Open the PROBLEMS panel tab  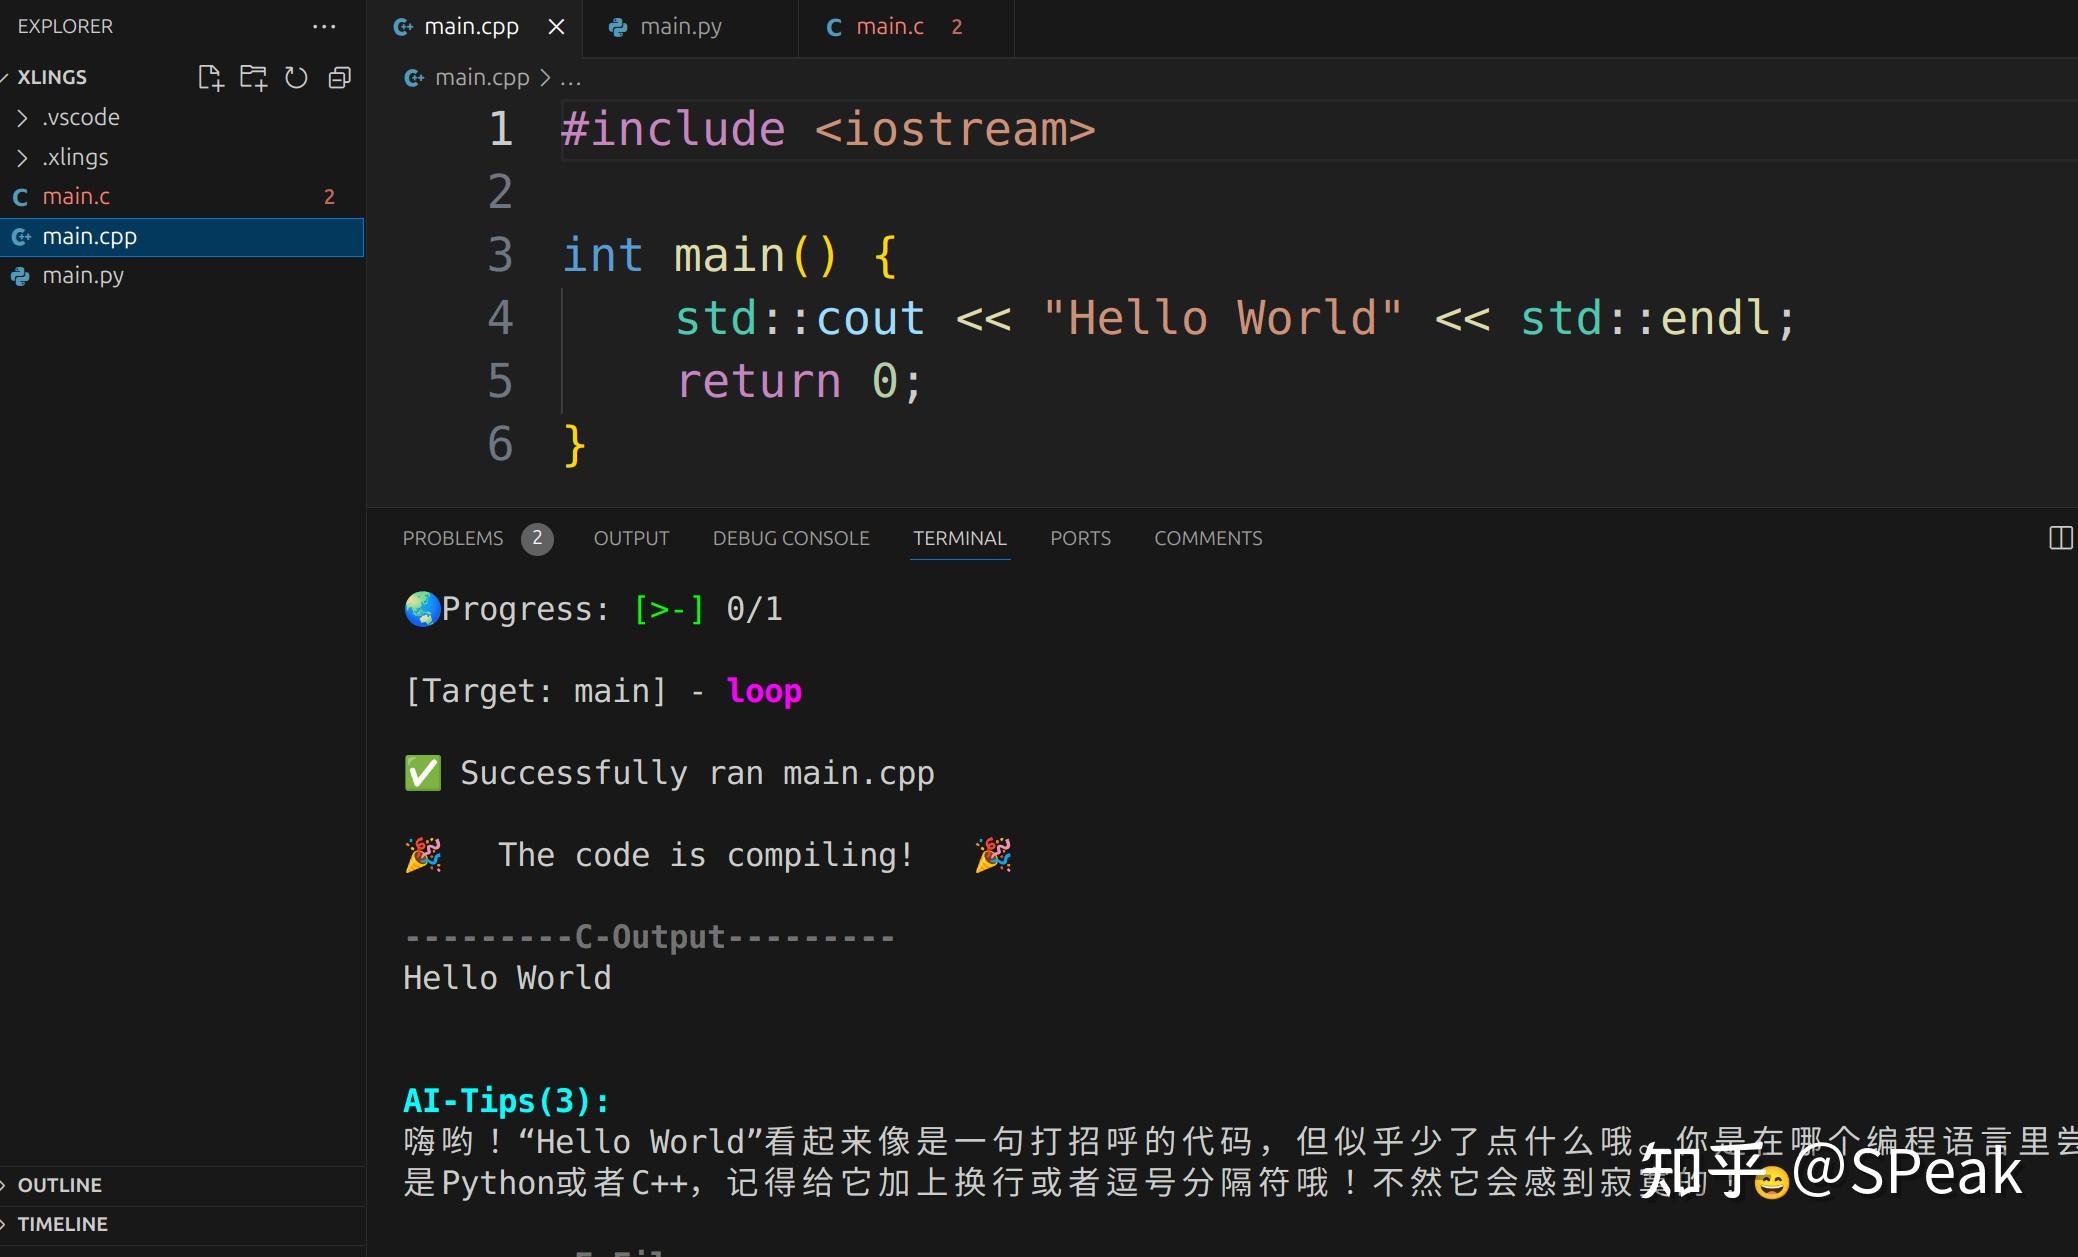(453, 538)
